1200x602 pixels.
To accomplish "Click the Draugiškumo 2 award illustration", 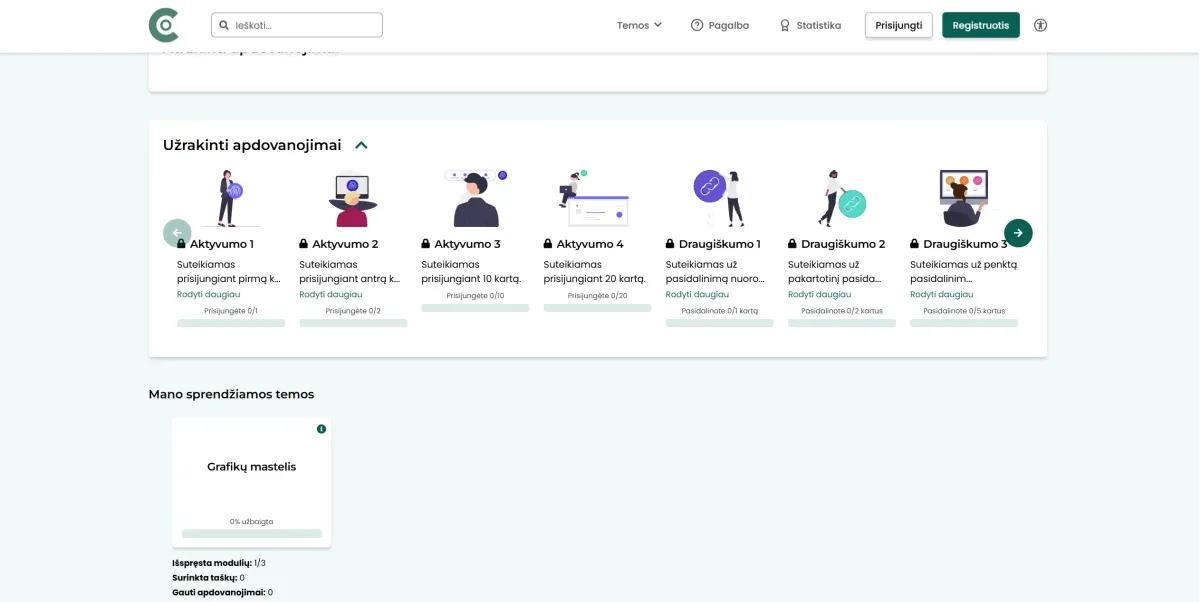I will (841, 198).
